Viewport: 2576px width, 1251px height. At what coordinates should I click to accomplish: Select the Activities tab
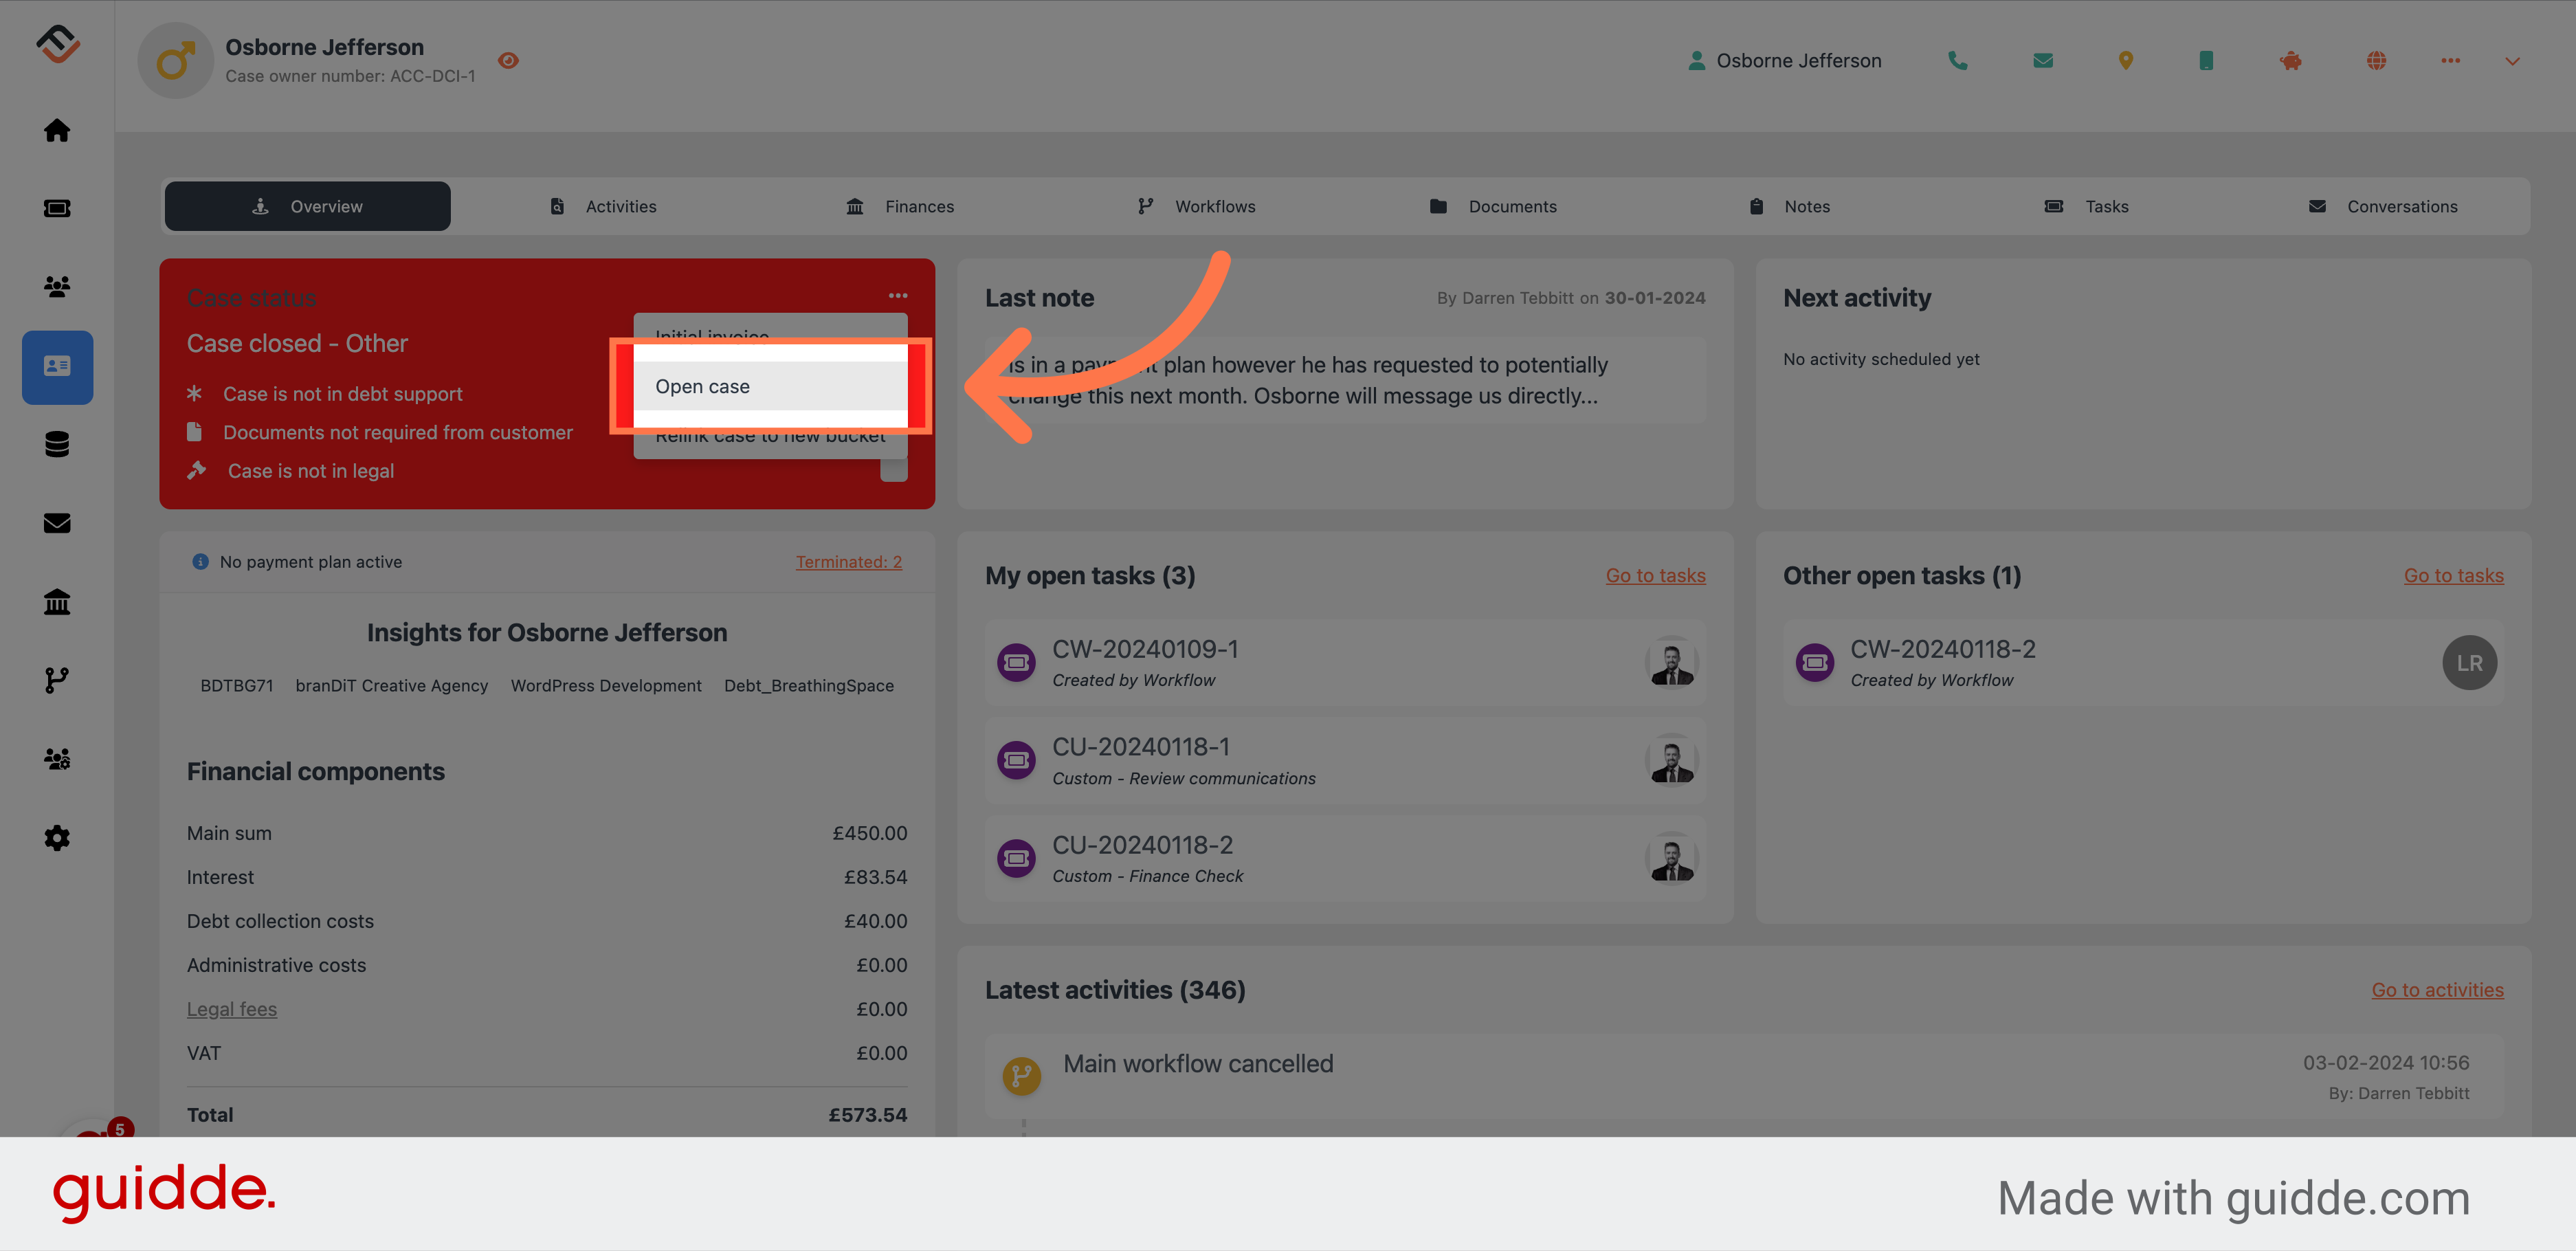(621, 206)
